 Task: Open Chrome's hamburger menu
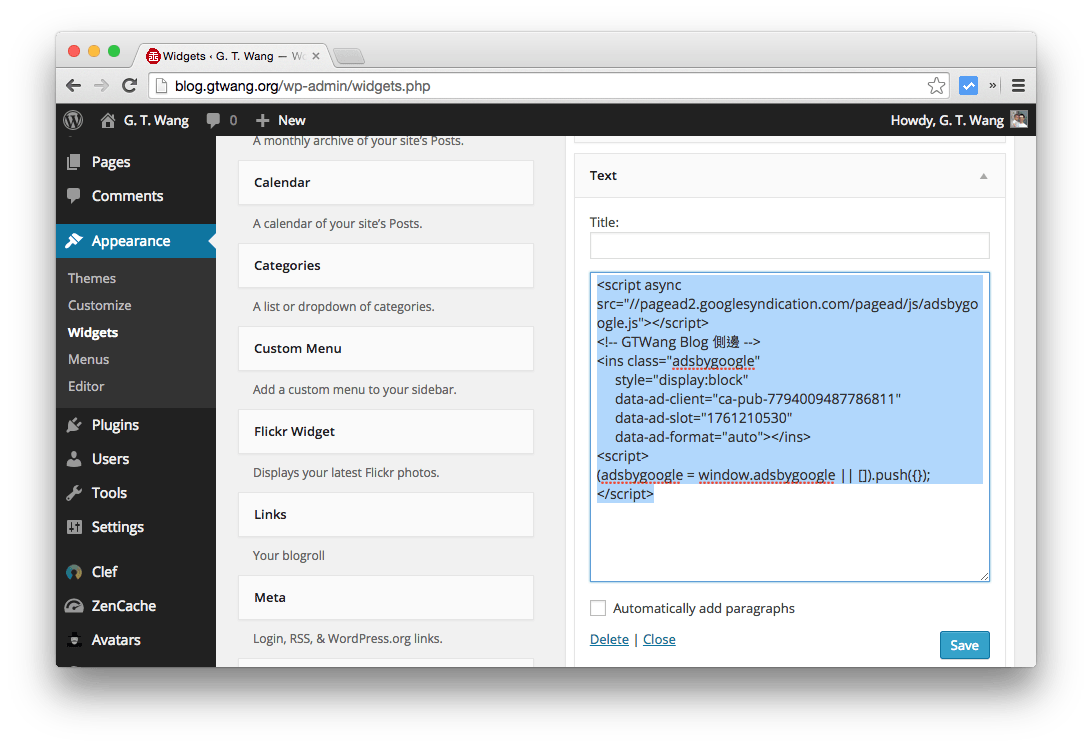point(1018,86)
